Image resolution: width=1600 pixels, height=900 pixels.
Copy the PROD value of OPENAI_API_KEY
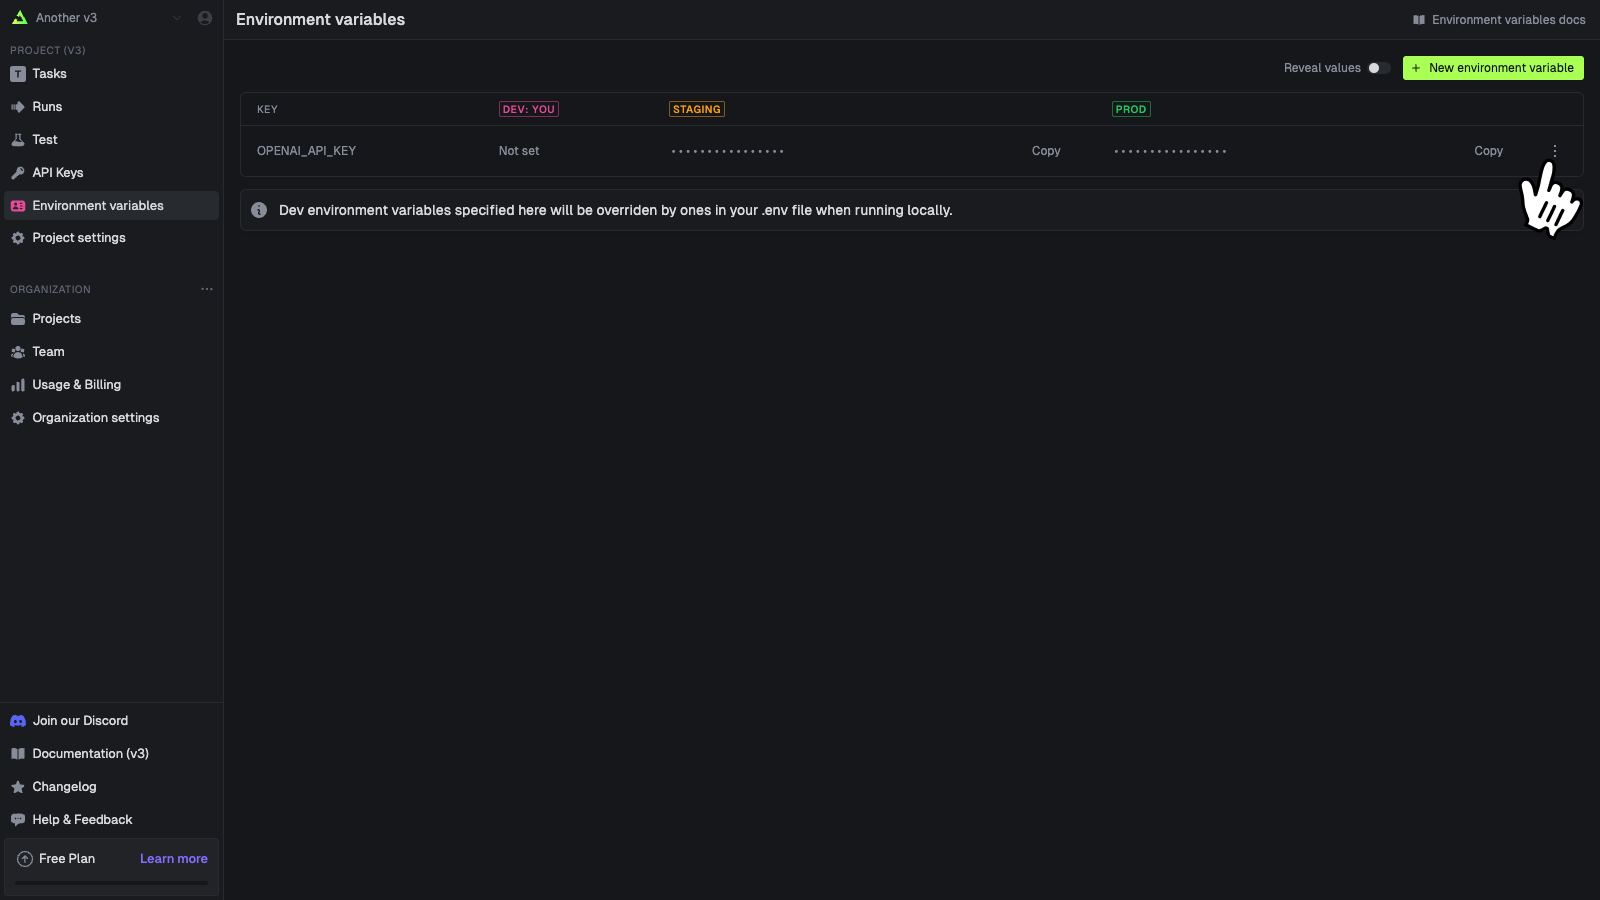tap(1488, 150)
